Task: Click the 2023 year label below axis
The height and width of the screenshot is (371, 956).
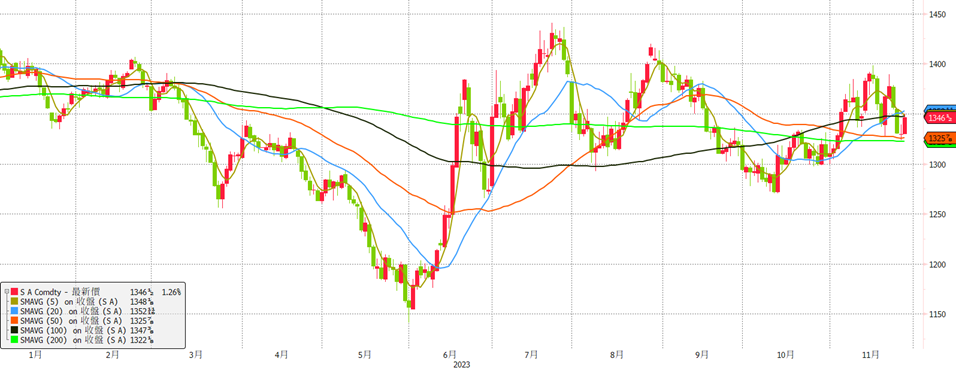Action: pos(461,364)
